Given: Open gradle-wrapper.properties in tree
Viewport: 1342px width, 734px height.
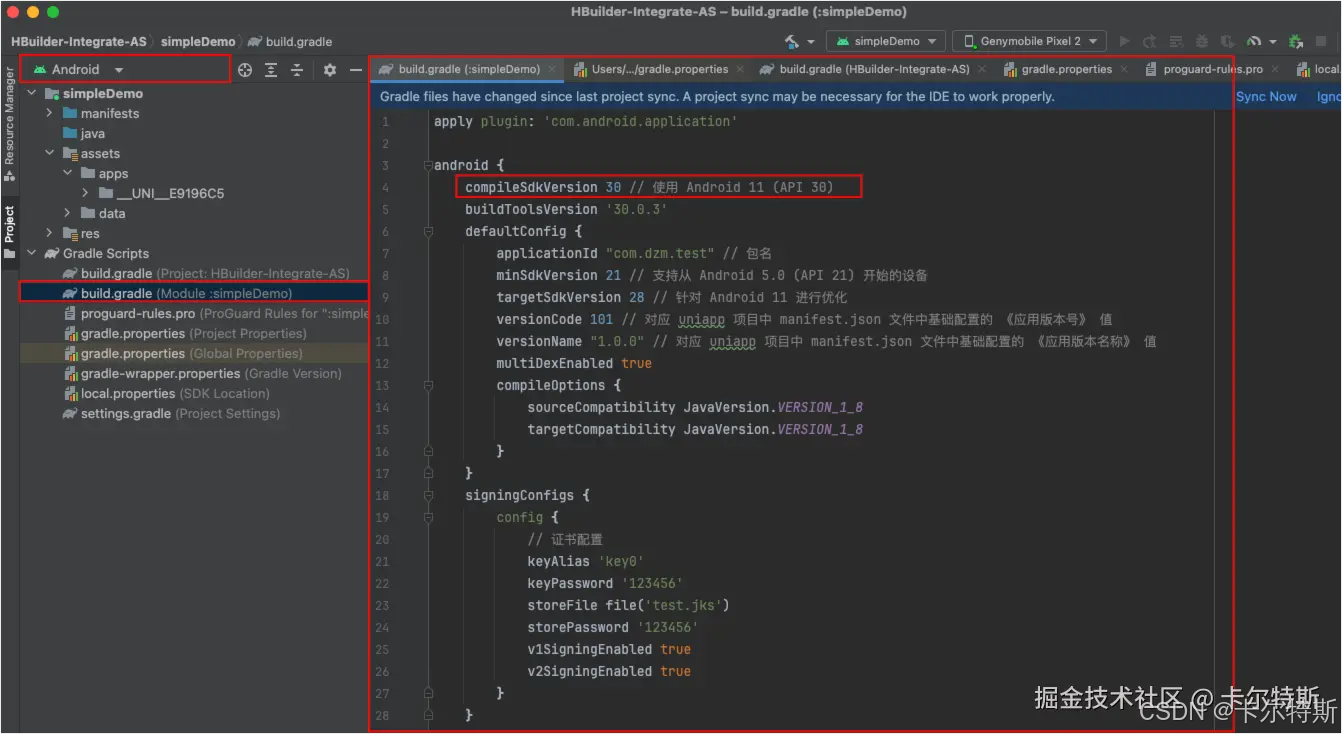Looking at the screenshot, I should 202,373.
